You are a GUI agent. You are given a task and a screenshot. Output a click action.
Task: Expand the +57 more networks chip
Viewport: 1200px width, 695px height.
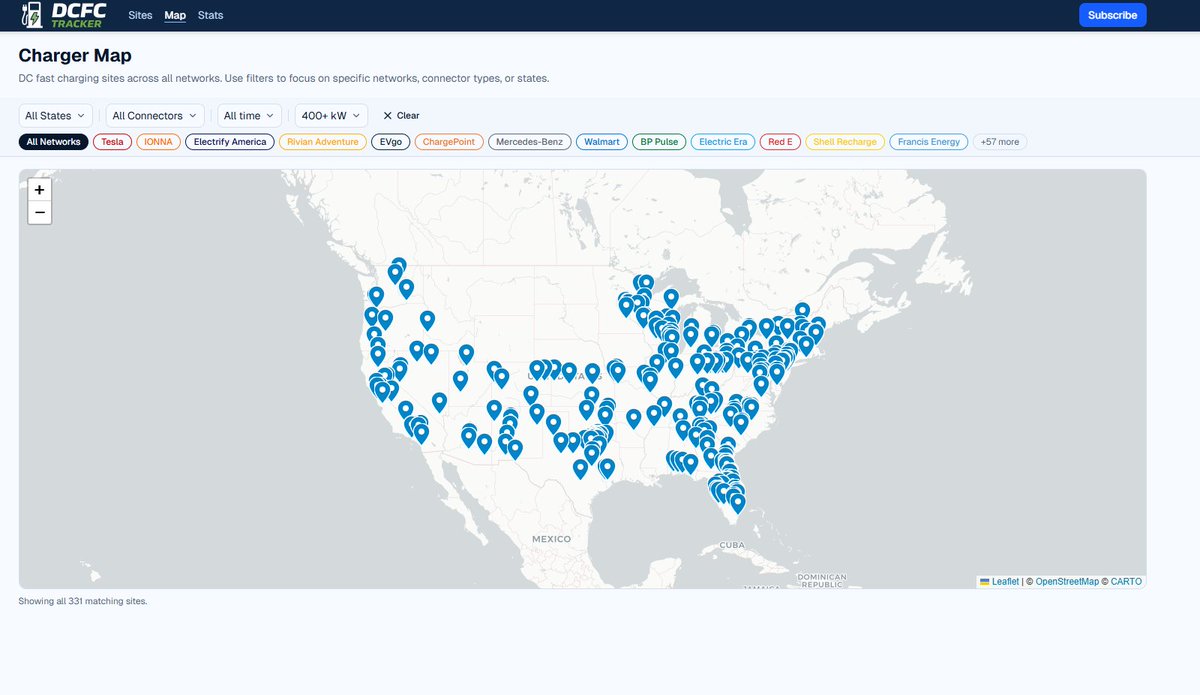point(1000,142)
